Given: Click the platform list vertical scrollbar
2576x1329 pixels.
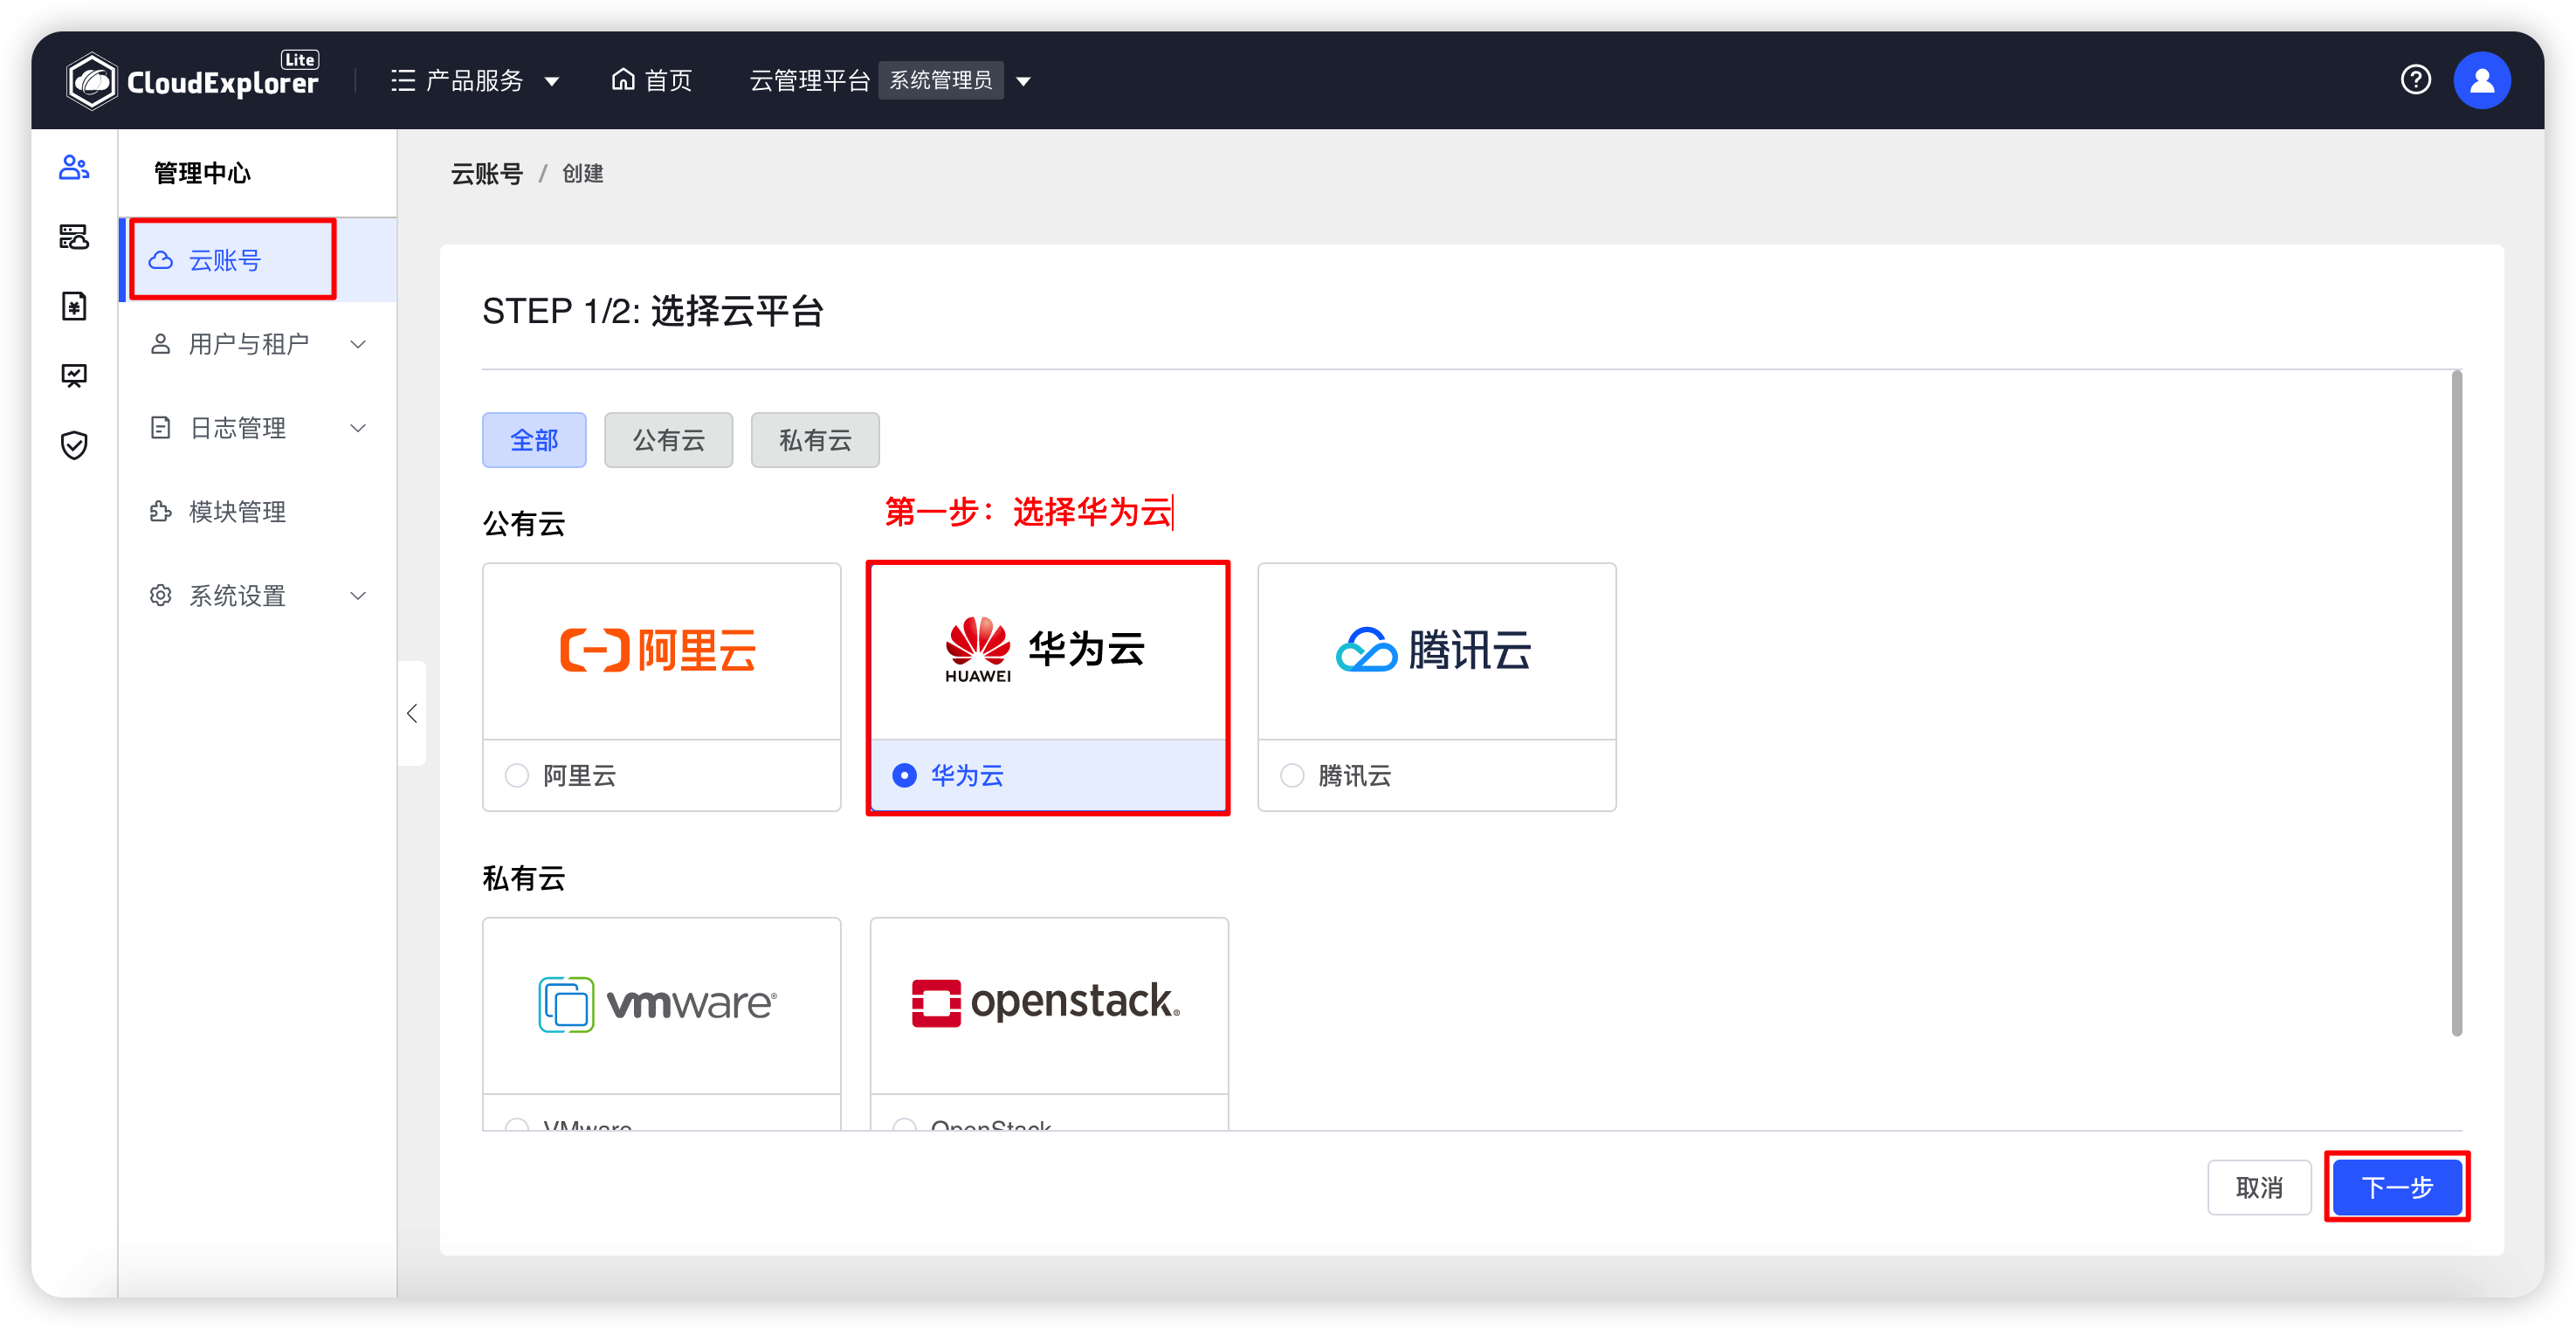Looking at the screenshot, I should 2456,704.
